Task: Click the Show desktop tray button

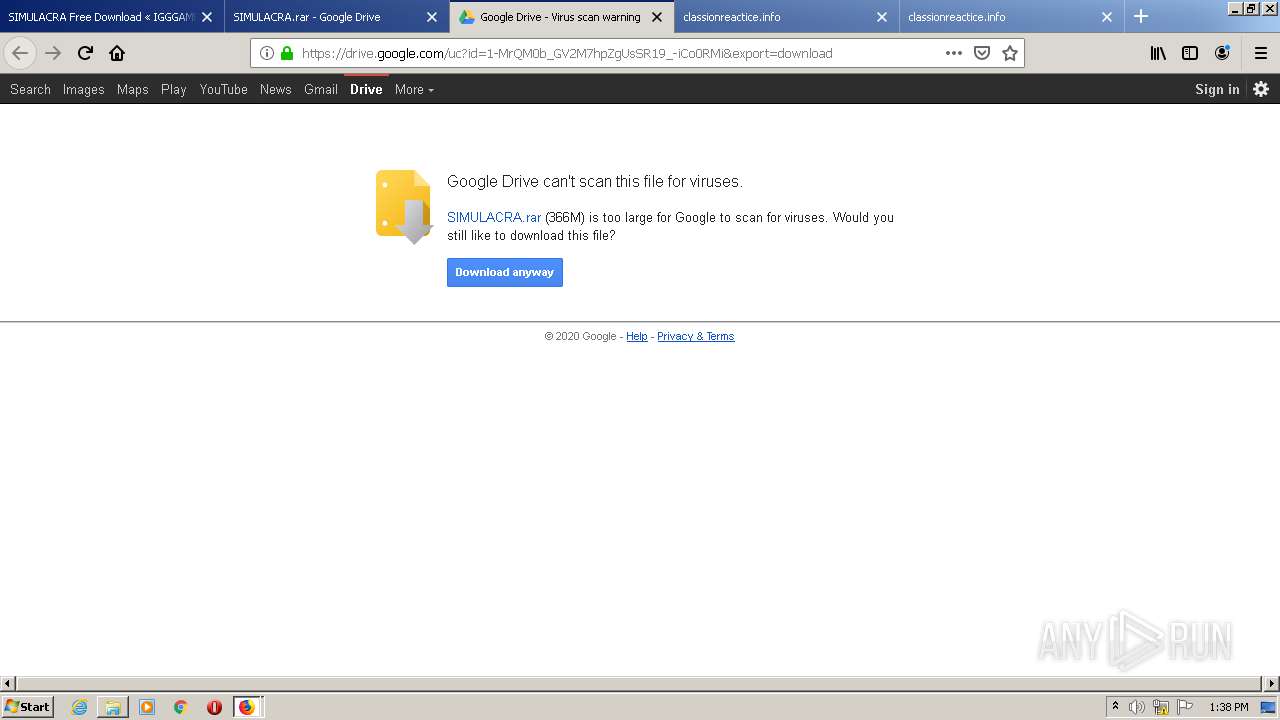Action: (1269, 707)
